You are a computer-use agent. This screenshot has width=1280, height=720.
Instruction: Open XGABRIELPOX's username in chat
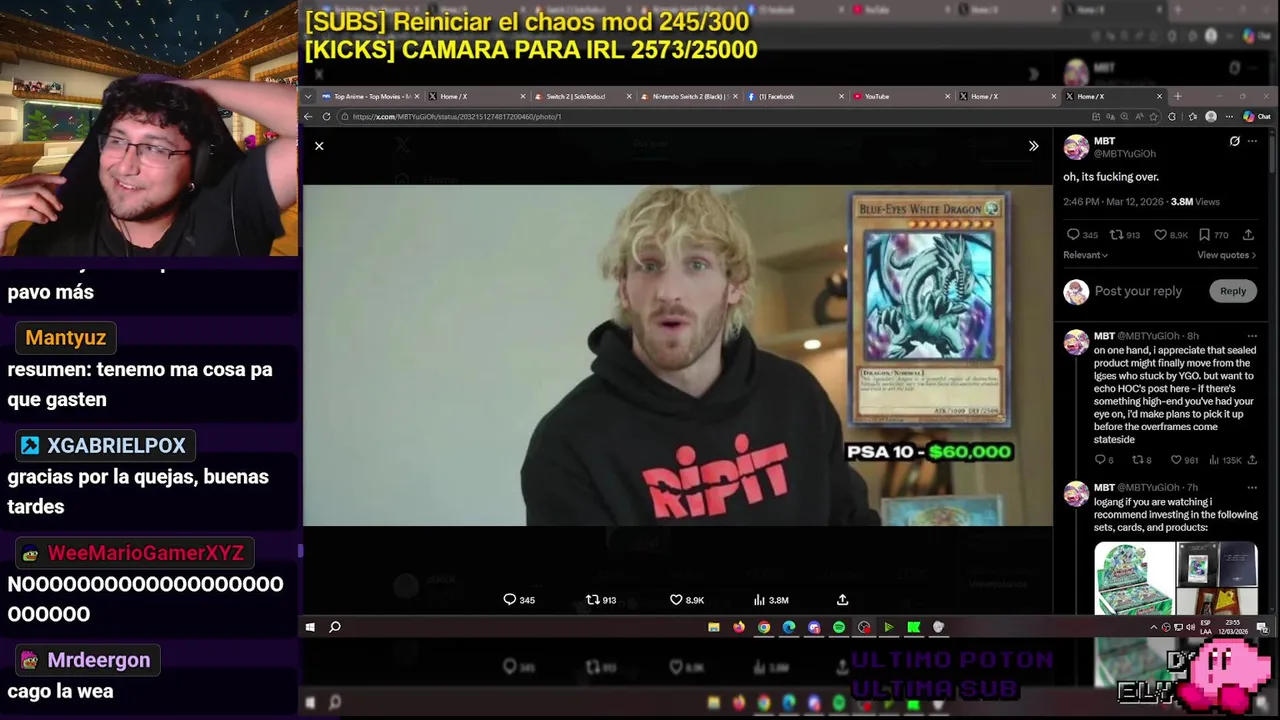[x=116, y=445]
